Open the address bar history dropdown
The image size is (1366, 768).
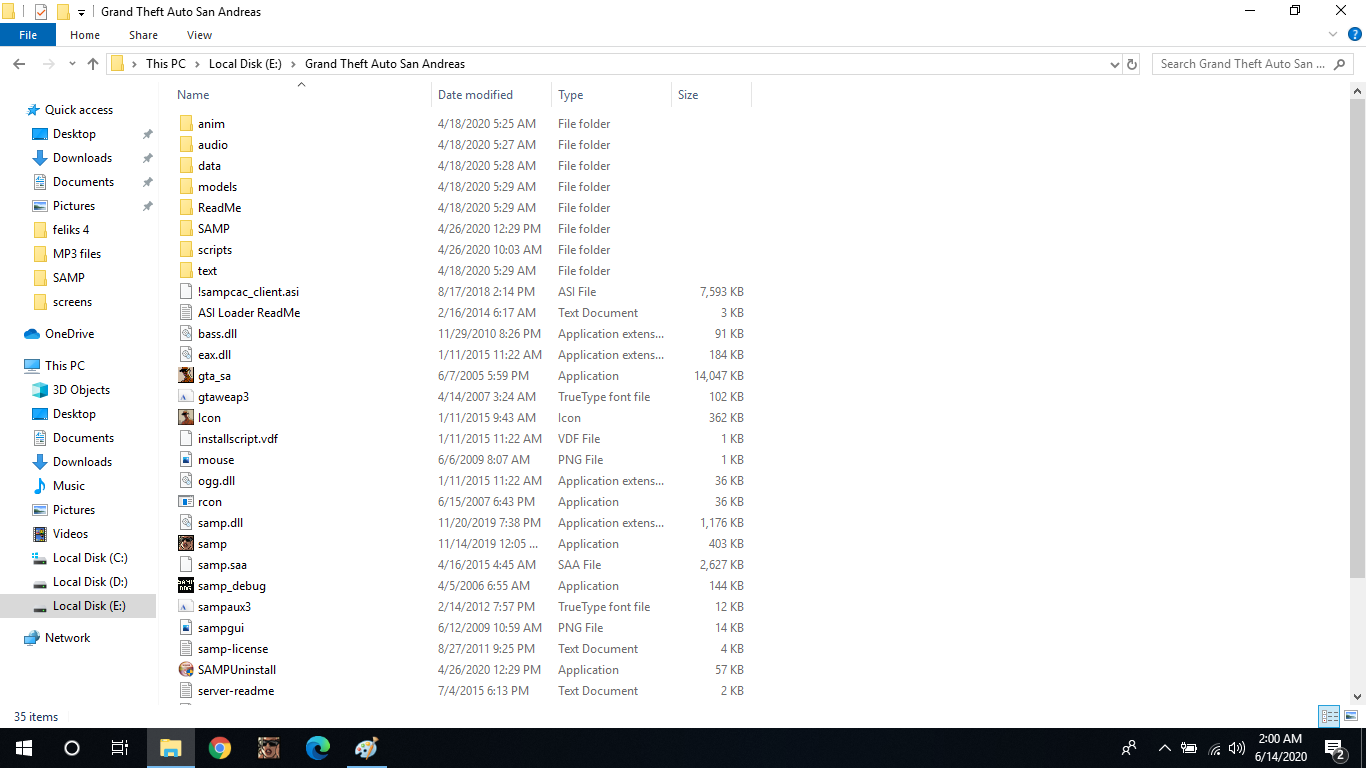[x=1115, y=64]
